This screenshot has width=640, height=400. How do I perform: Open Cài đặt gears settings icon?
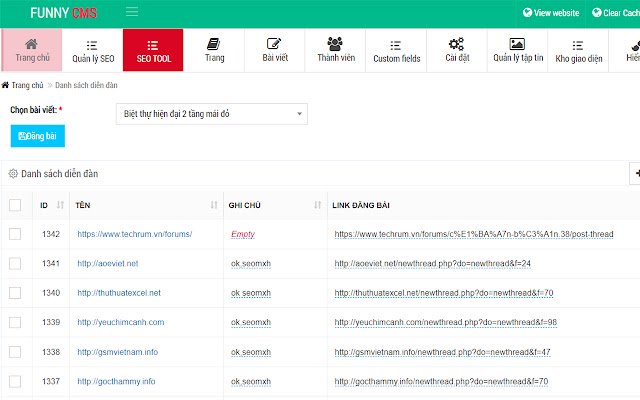457,50
